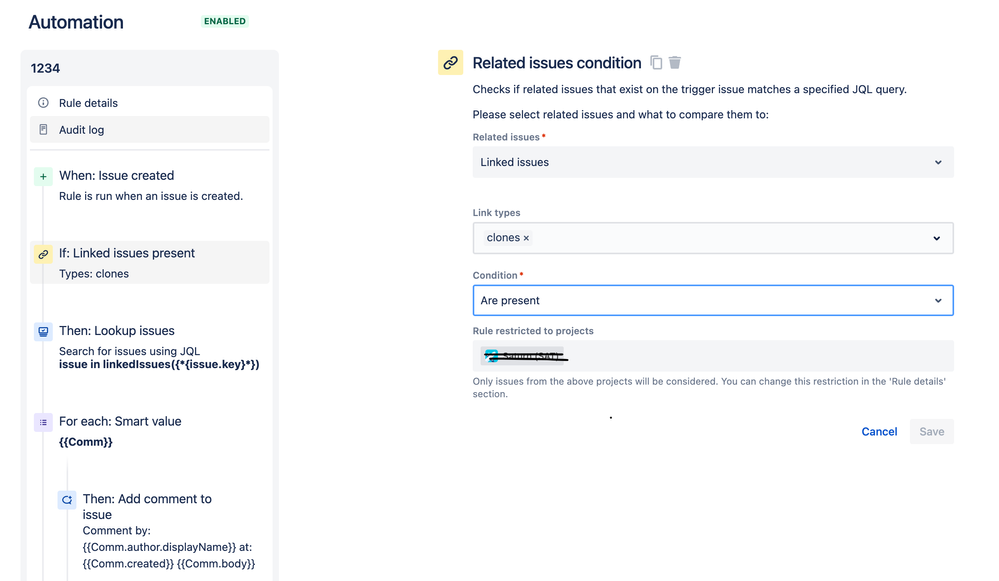Click the restricted project field

713,356
